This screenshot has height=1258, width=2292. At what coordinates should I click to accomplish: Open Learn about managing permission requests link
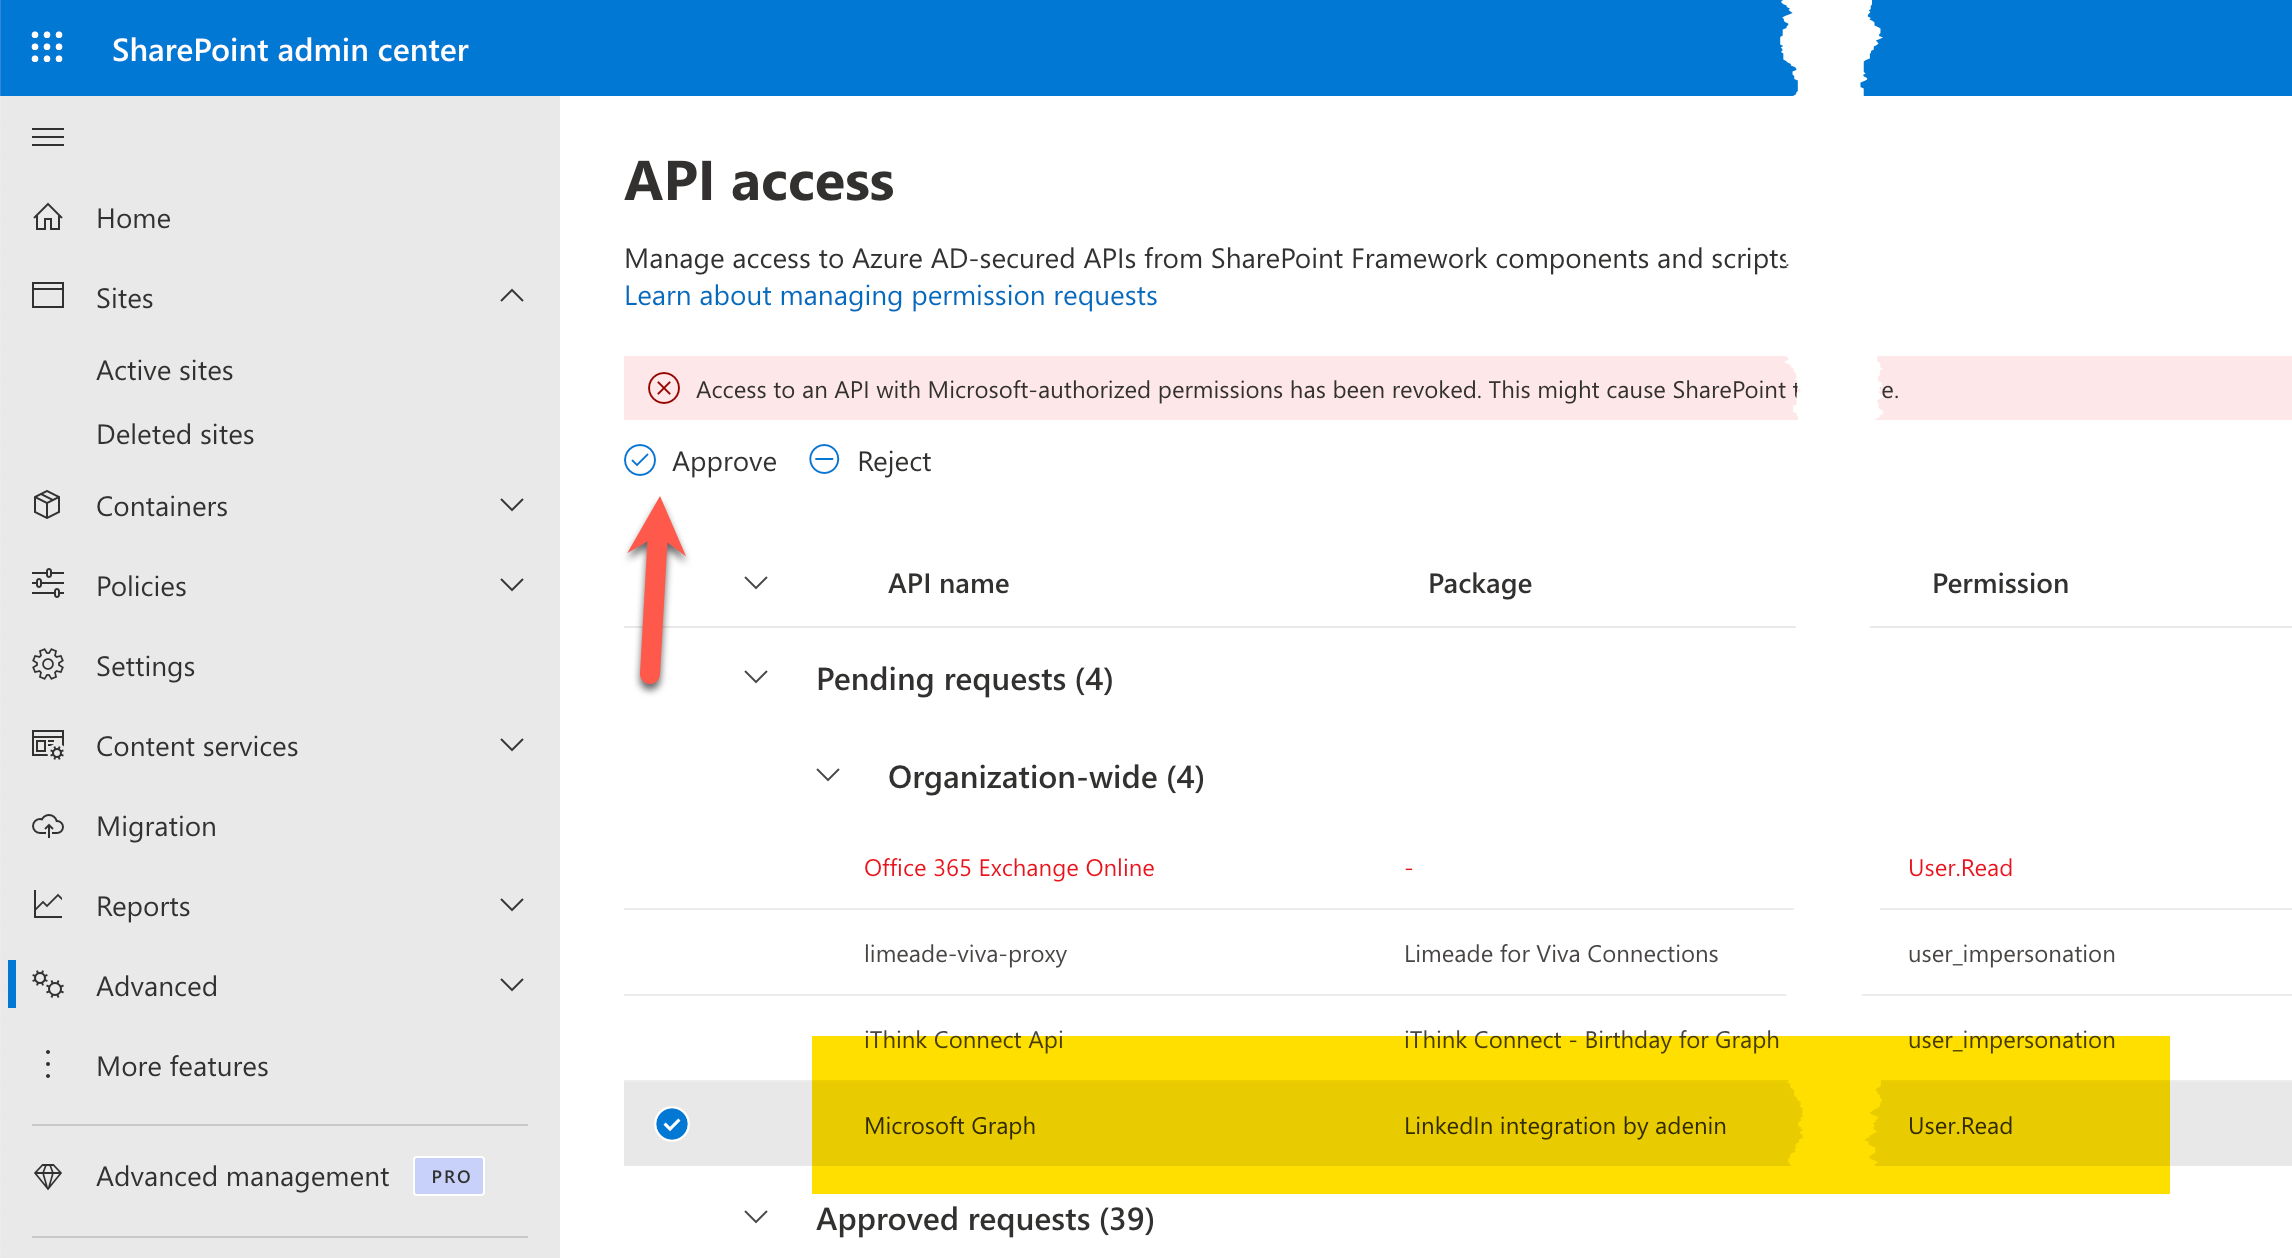tap(890, 296)
